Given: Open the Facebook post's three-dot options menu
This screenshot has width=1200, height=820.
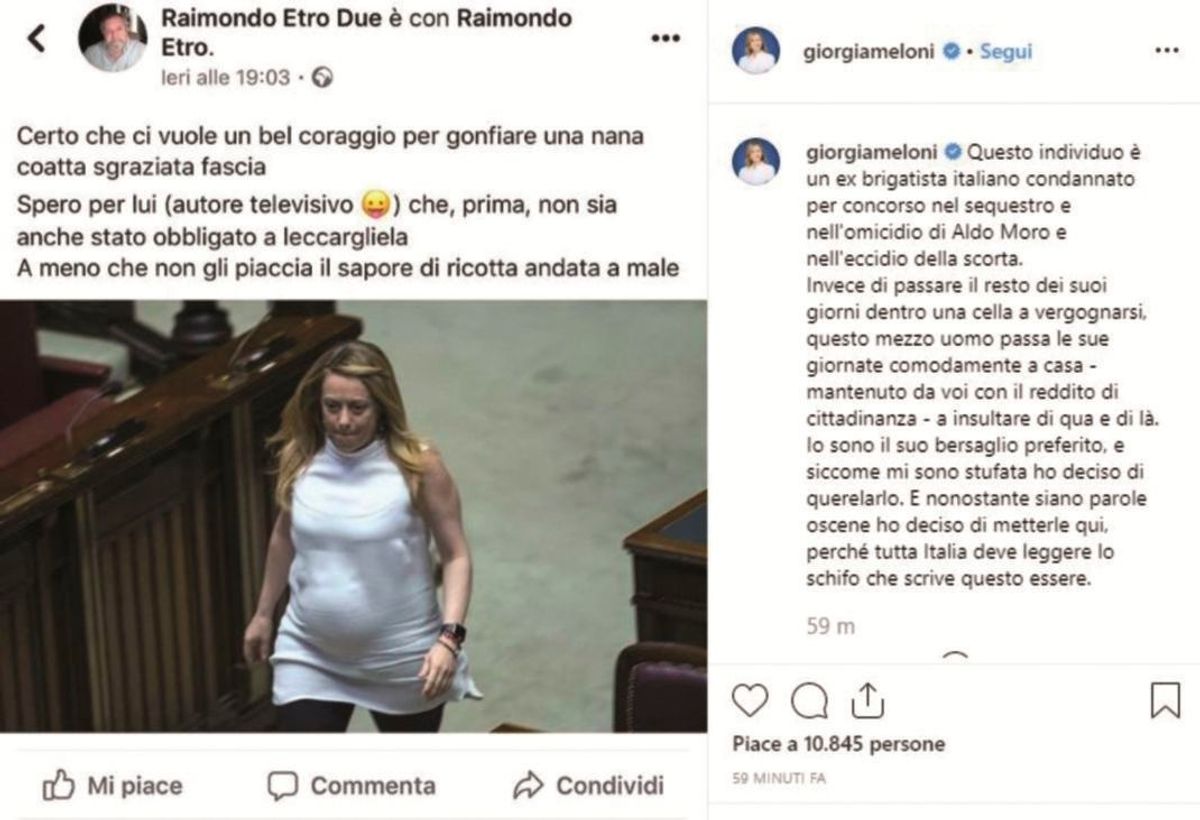Looking at the screenshot, I should tap(665, 39).
